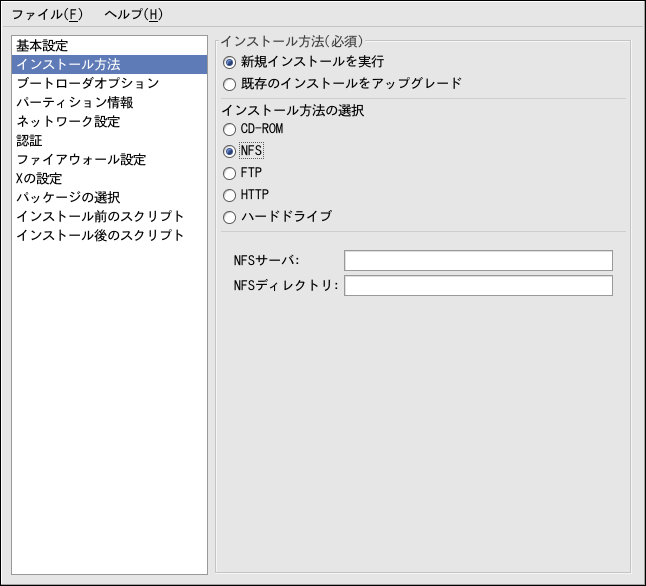The width and height of the screenshot is (646, 586).
Task: Show ファイアウォール設定 page
Action: click(x=81, y=160)
